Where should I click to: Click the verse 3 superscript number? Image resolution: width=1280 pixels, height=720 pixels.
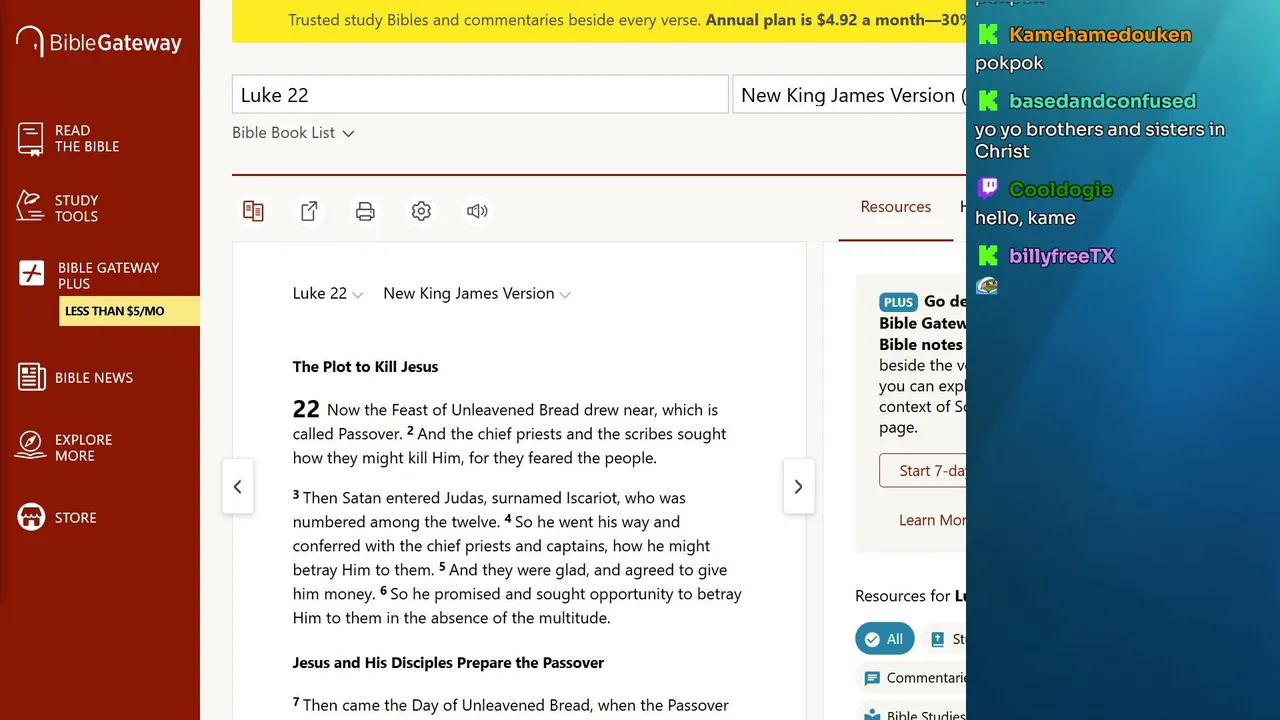coord(296,495)
